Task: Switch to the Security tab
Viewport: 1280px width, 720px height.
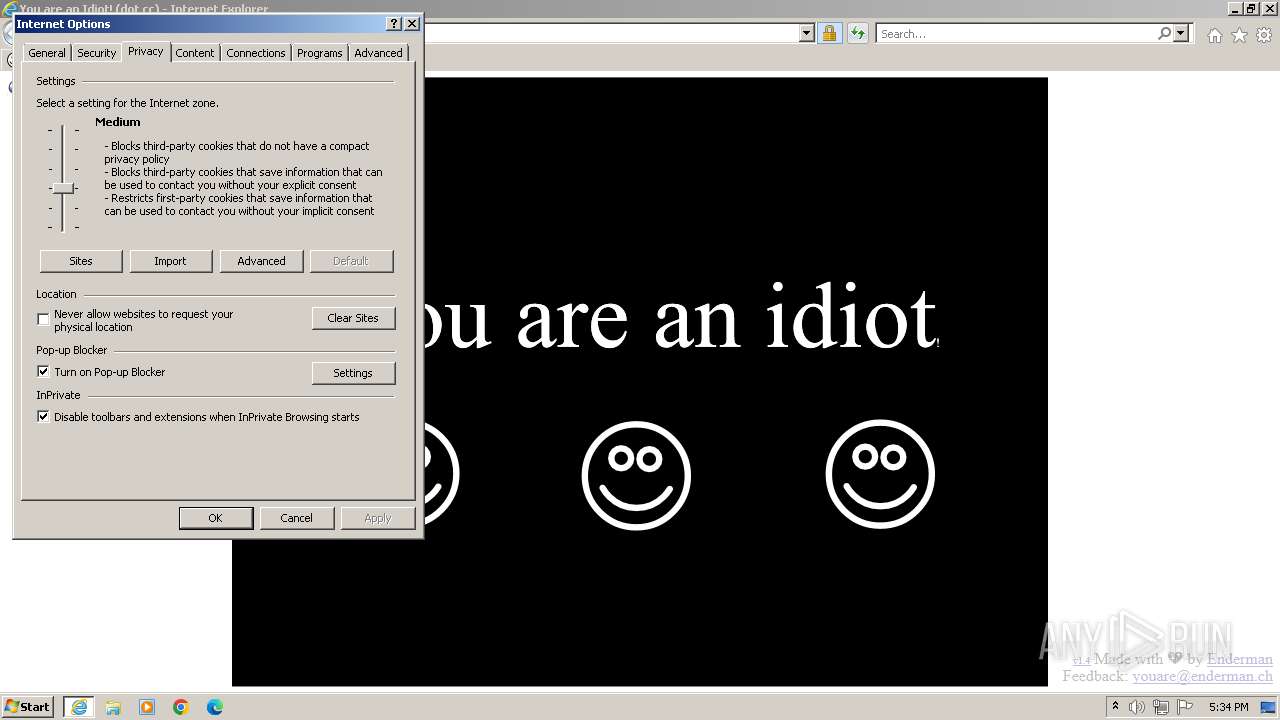Action: 97,53
